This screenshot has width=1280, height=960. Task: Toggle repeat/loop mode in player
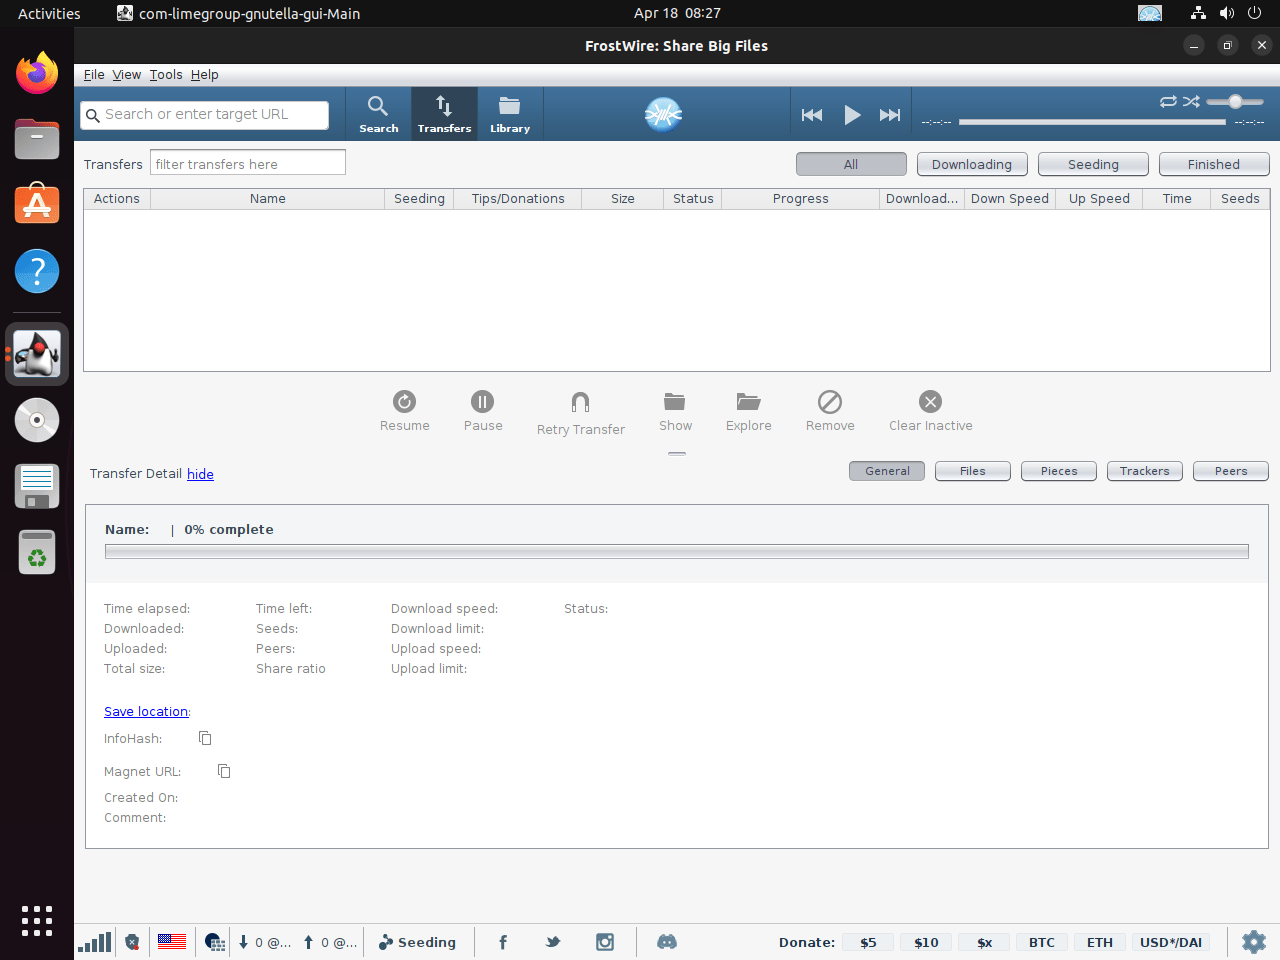1168,101
